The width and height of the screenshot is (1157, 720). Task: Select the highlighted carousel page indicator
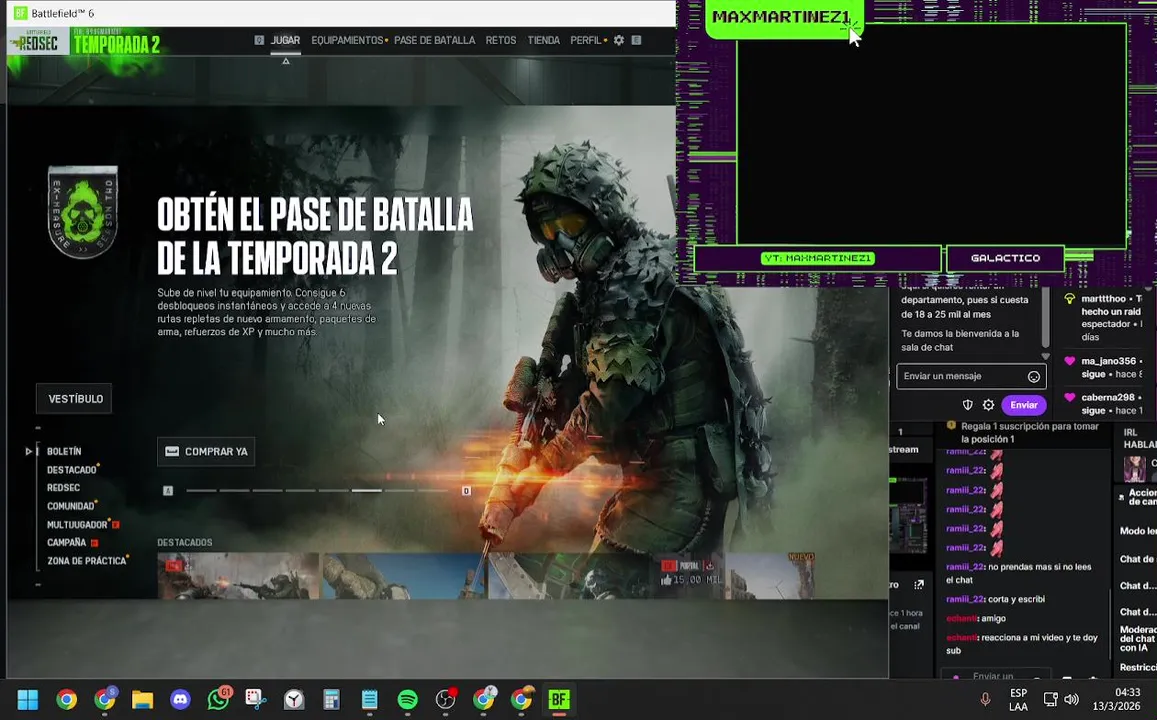(367, 491)
